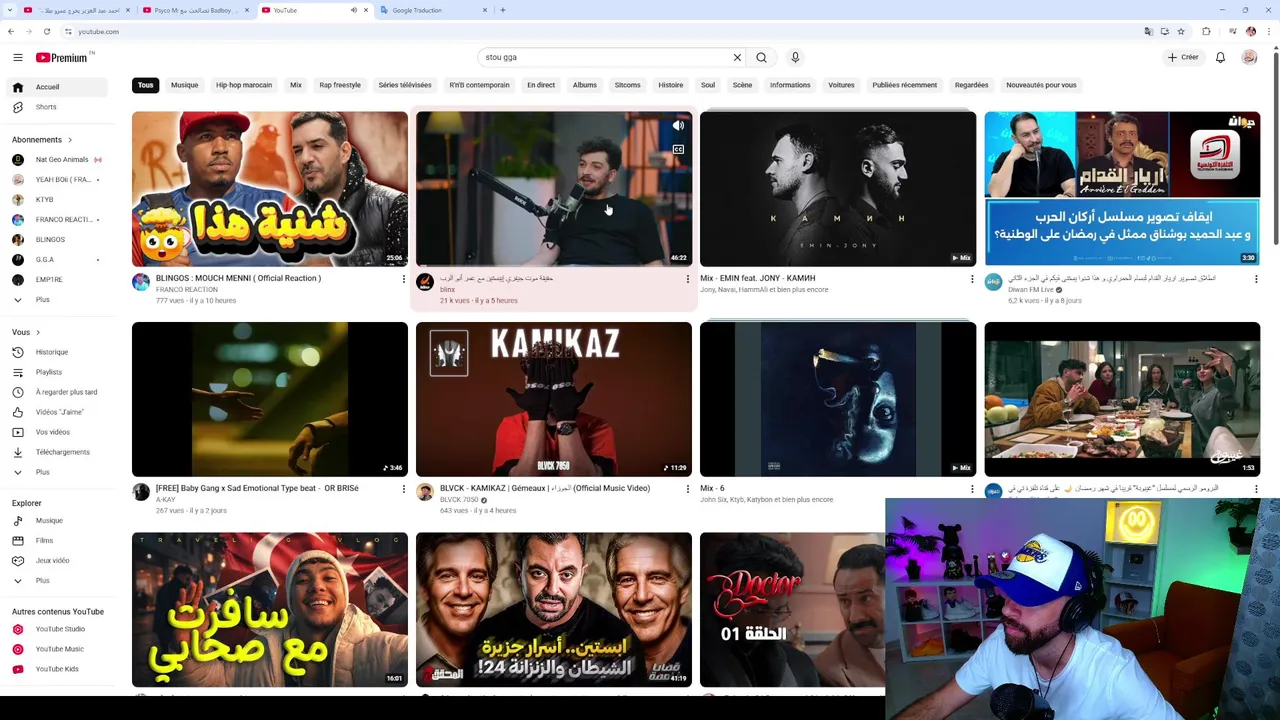Open YouTube Kids link
1280x720 pixels.
point(56,669)
